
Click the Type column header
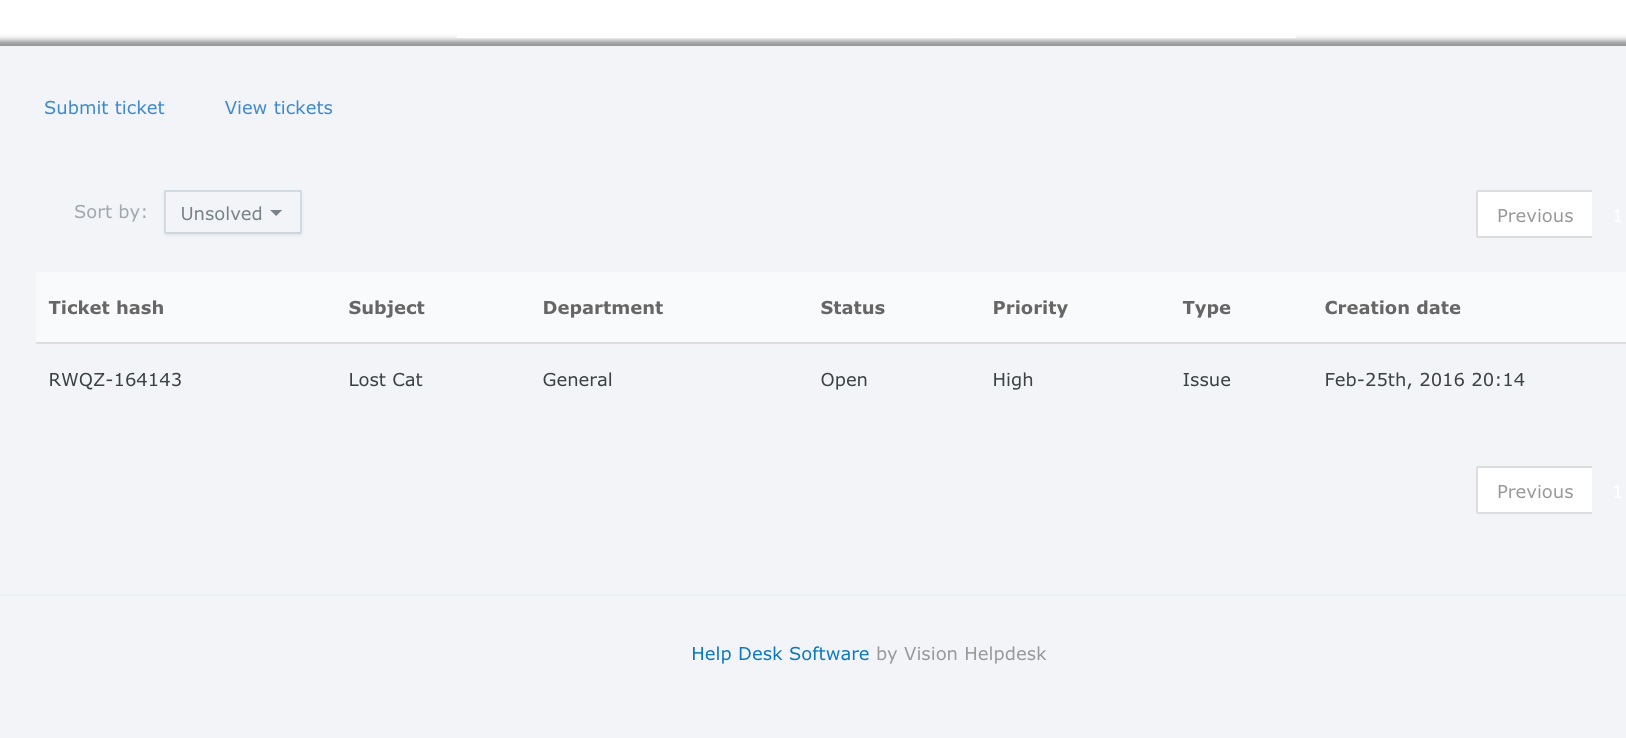1206,308
